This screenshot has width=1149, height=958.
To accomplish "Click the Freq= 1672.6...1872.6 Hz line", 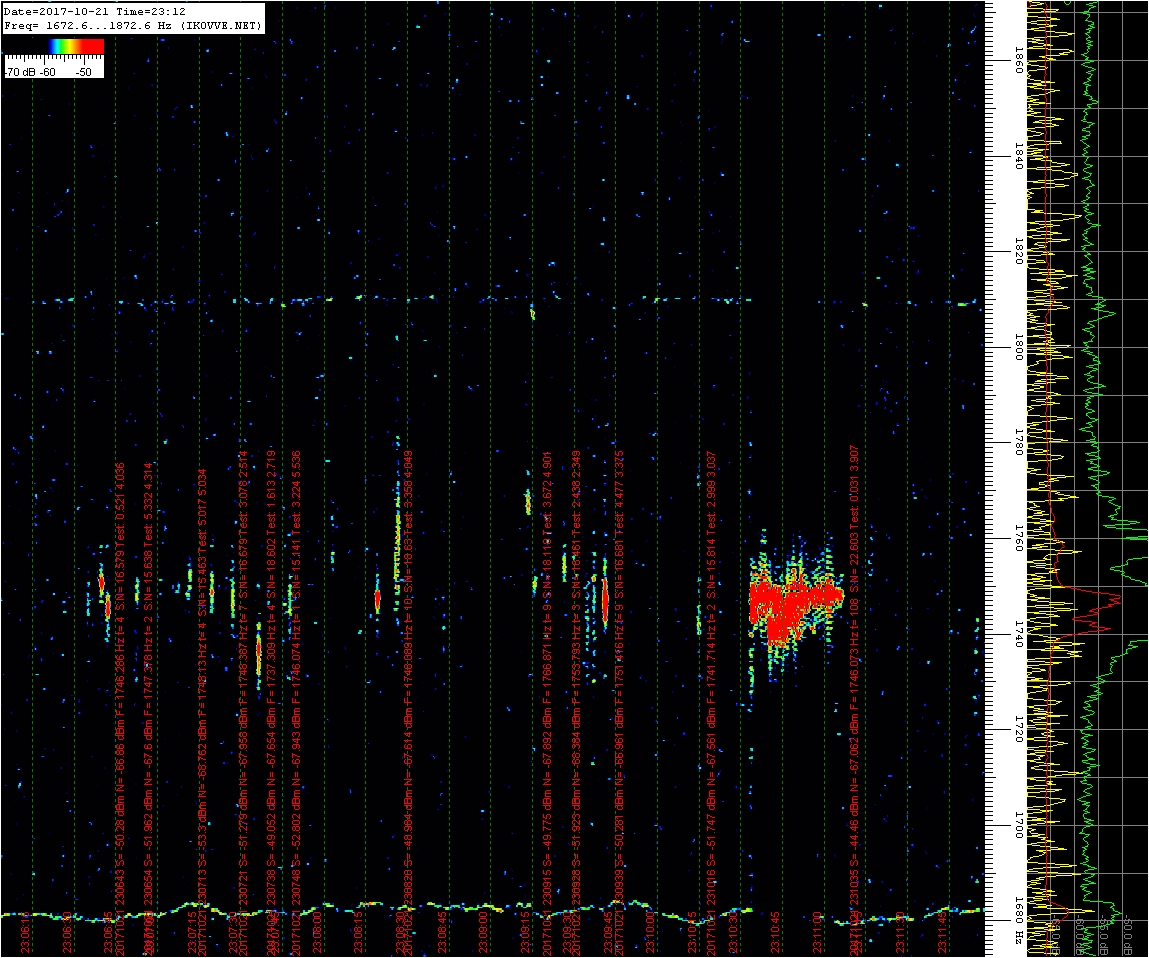I will [x=132, y=26].
